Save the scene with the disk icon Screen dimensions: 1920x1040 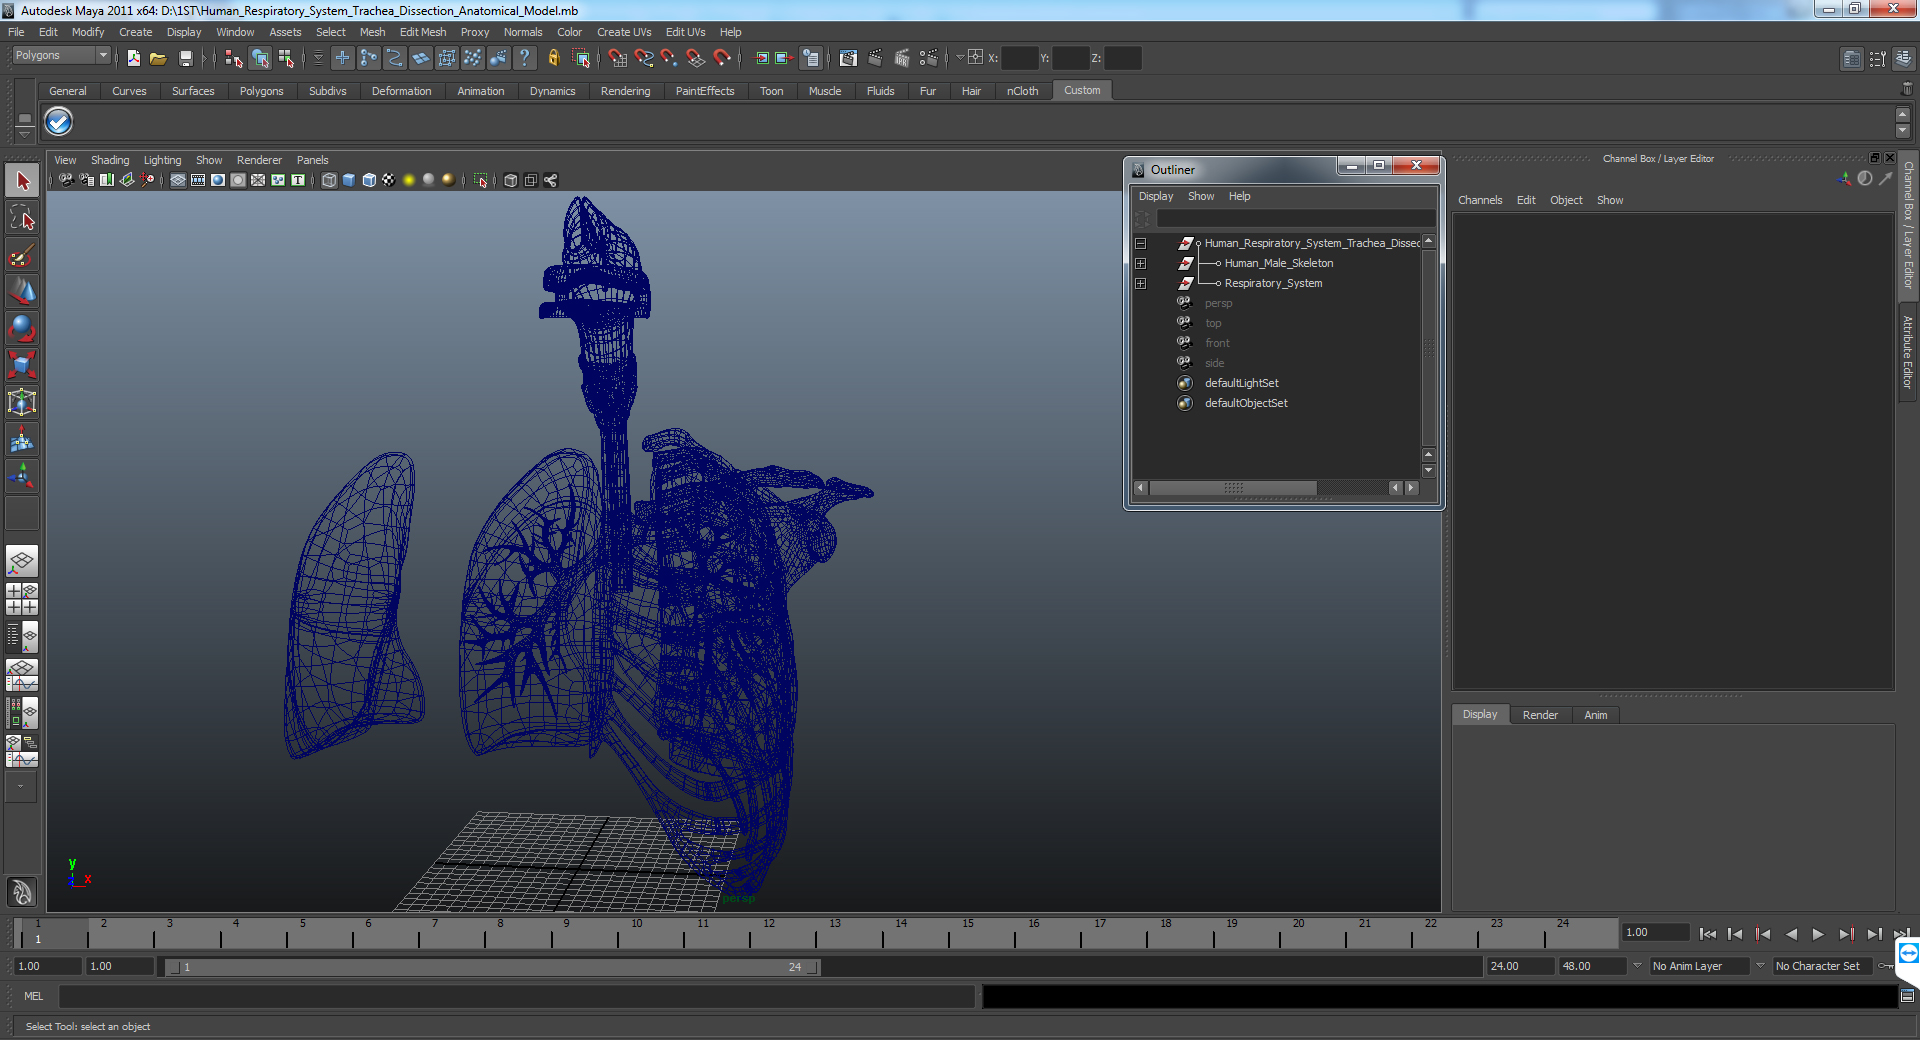pyautogui.click(x=185, y=58)
